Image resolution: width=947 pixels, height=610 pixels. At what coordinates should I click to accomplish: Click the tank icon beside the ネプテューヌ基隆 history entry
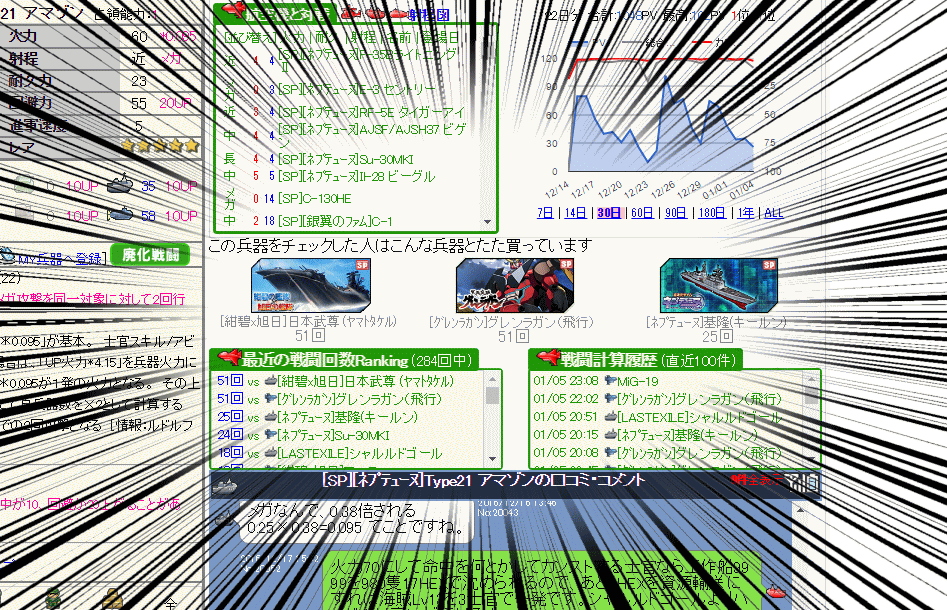tap(608, 434)
